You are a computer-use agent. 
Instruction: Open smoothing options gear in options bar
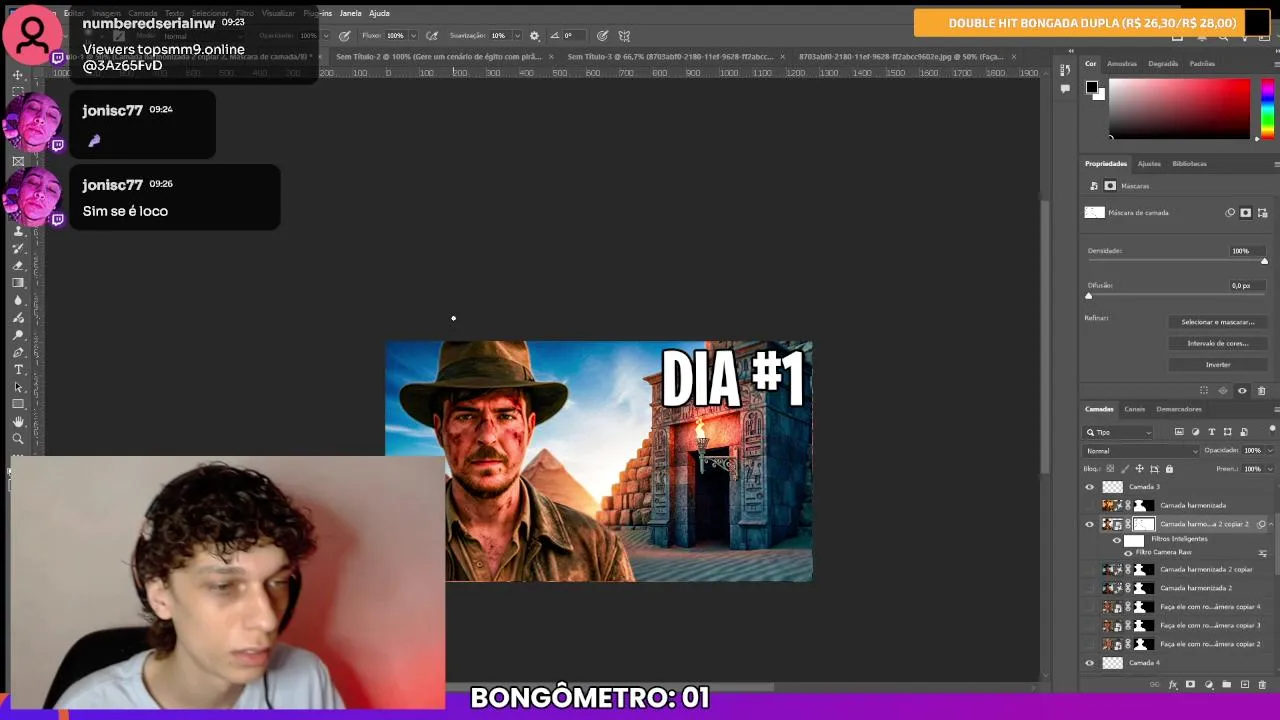point(534,35)
